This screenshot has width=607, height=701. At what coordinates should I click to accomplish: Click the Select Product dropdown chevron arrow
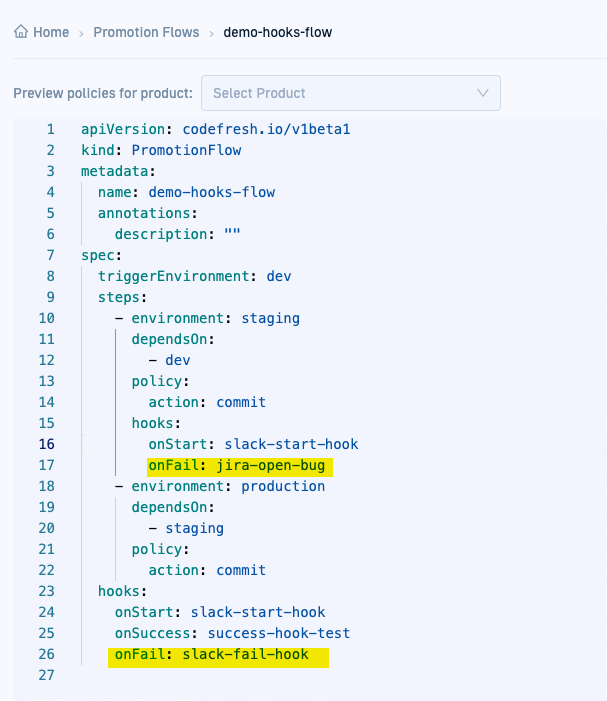coord(483,93)
